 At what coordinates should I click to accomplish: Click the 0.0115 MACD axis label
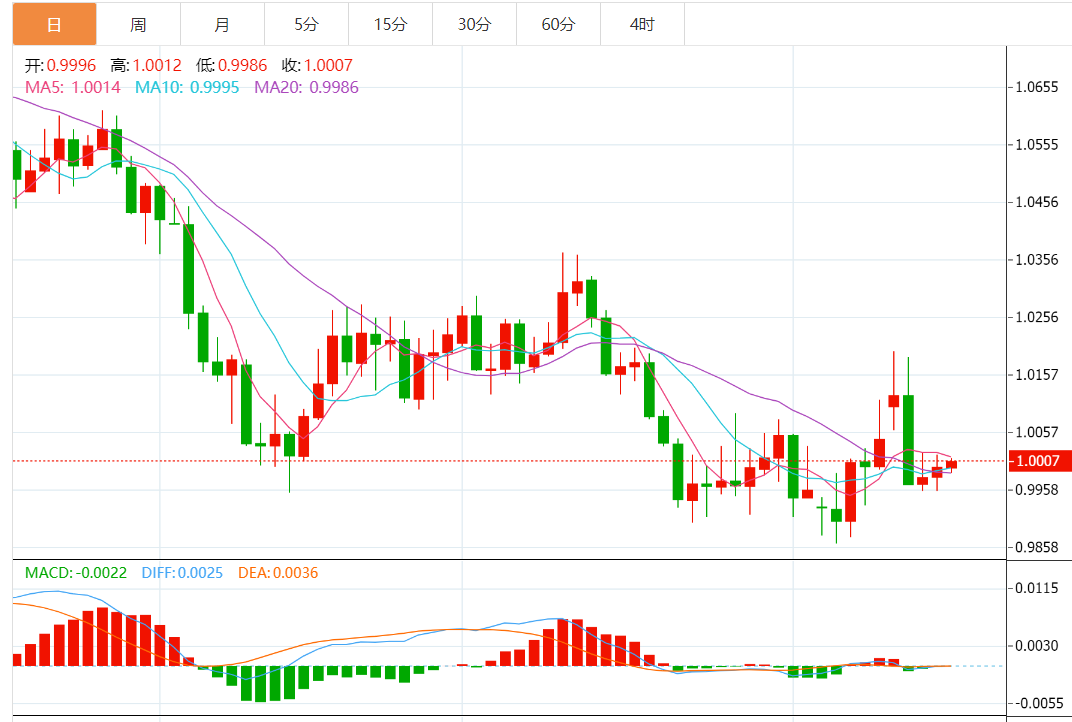coord(1036,588)
